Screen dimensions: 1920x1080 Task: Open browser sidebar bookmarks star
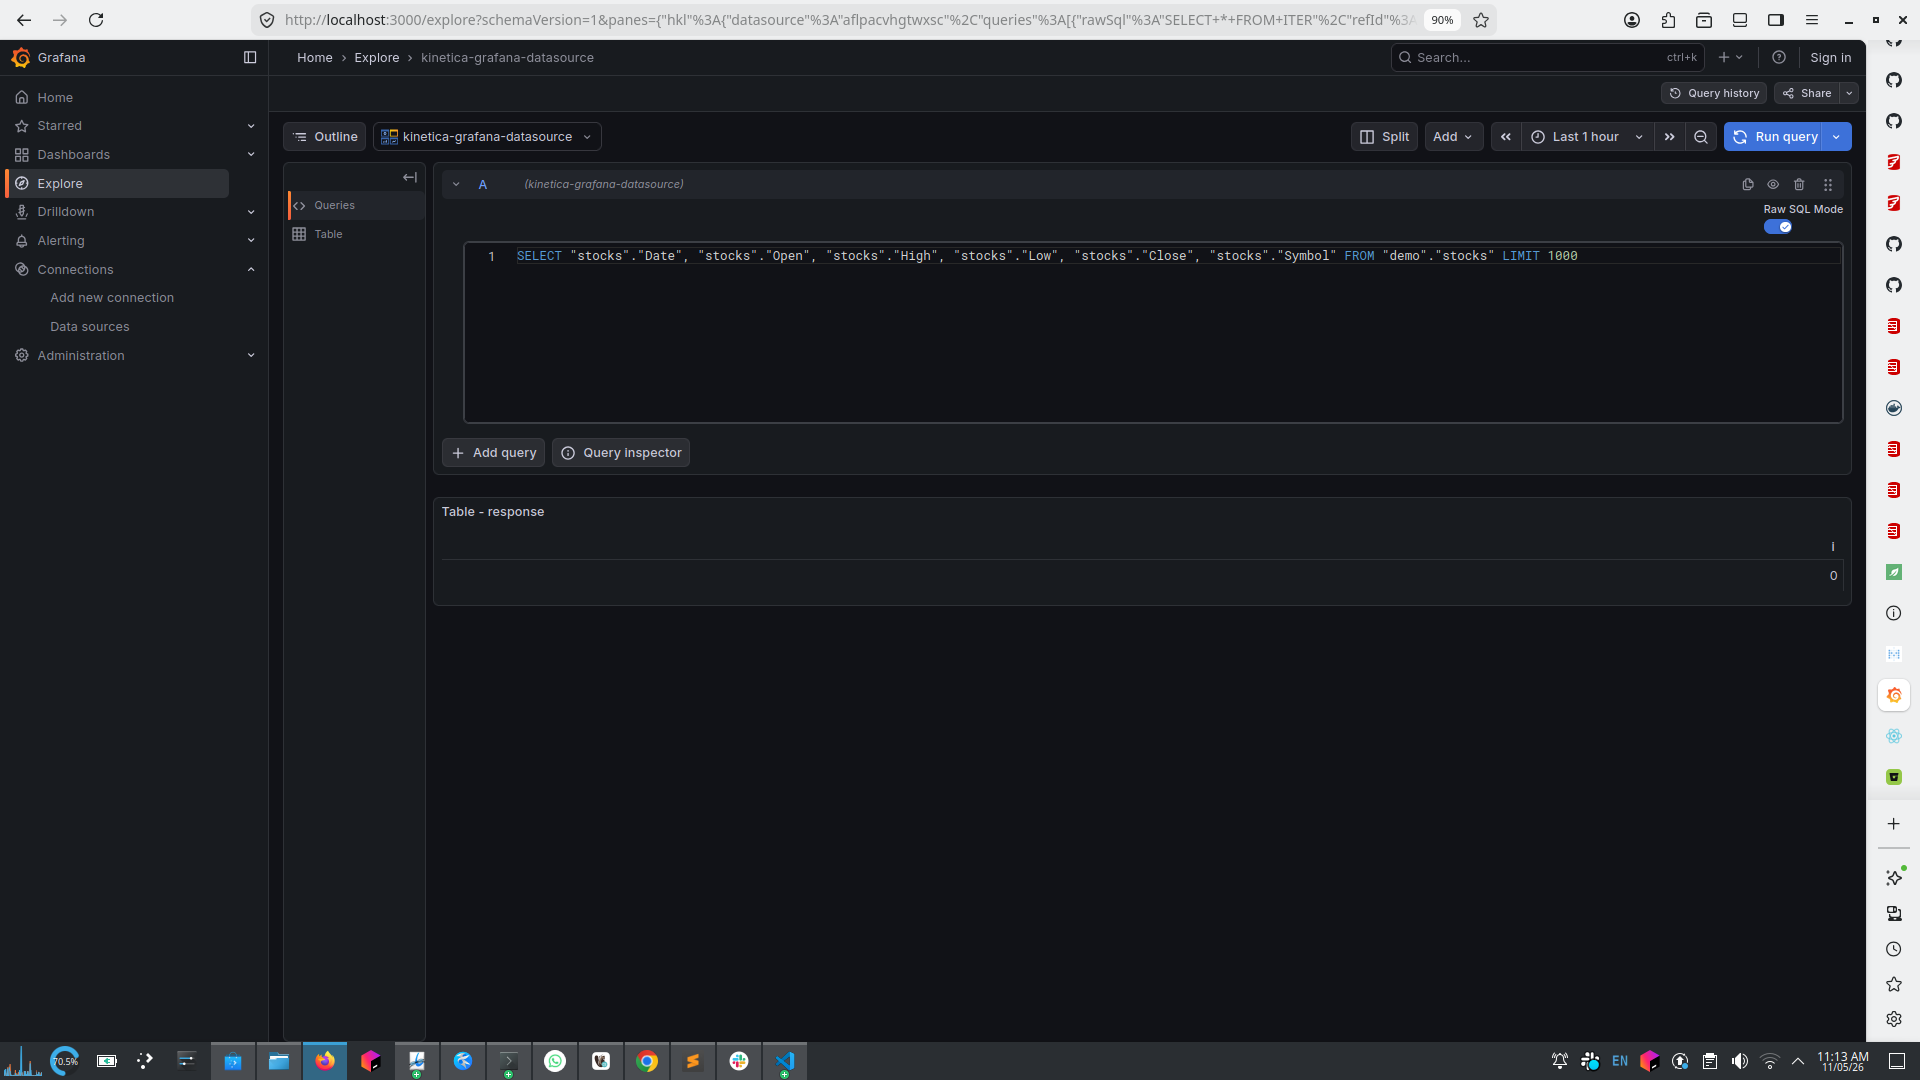pyautogui.click(x=1894, y=984)
